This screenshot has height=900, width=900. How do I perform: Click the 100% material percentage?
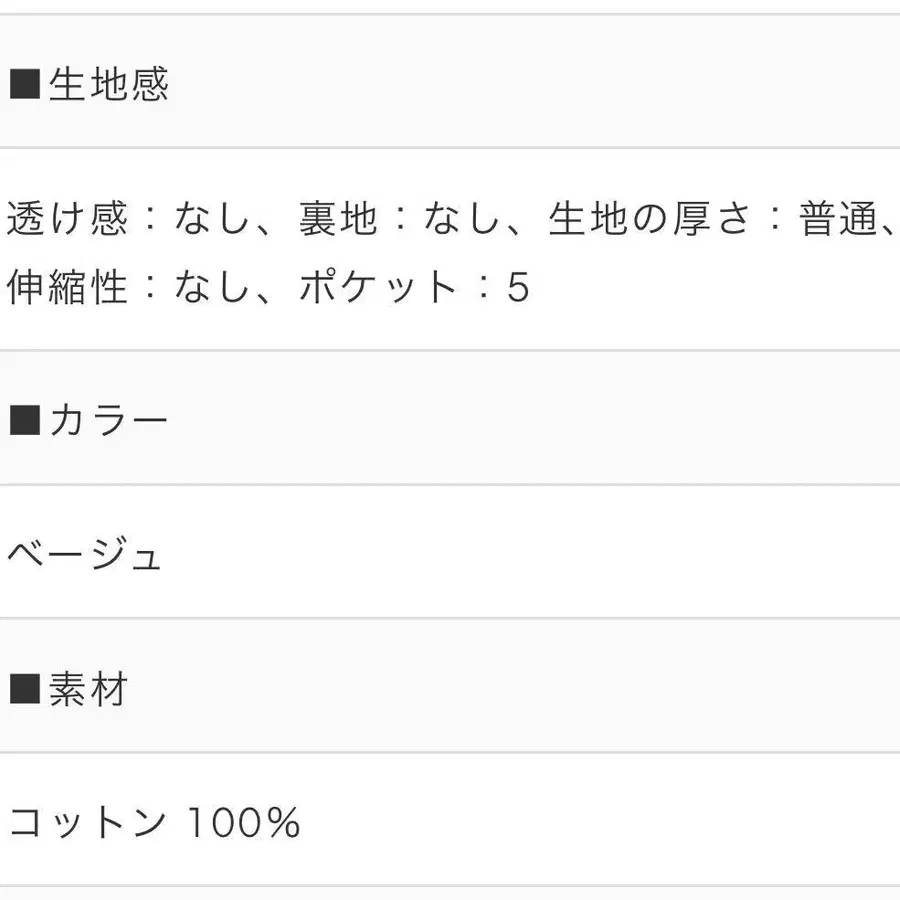(245, 823)
